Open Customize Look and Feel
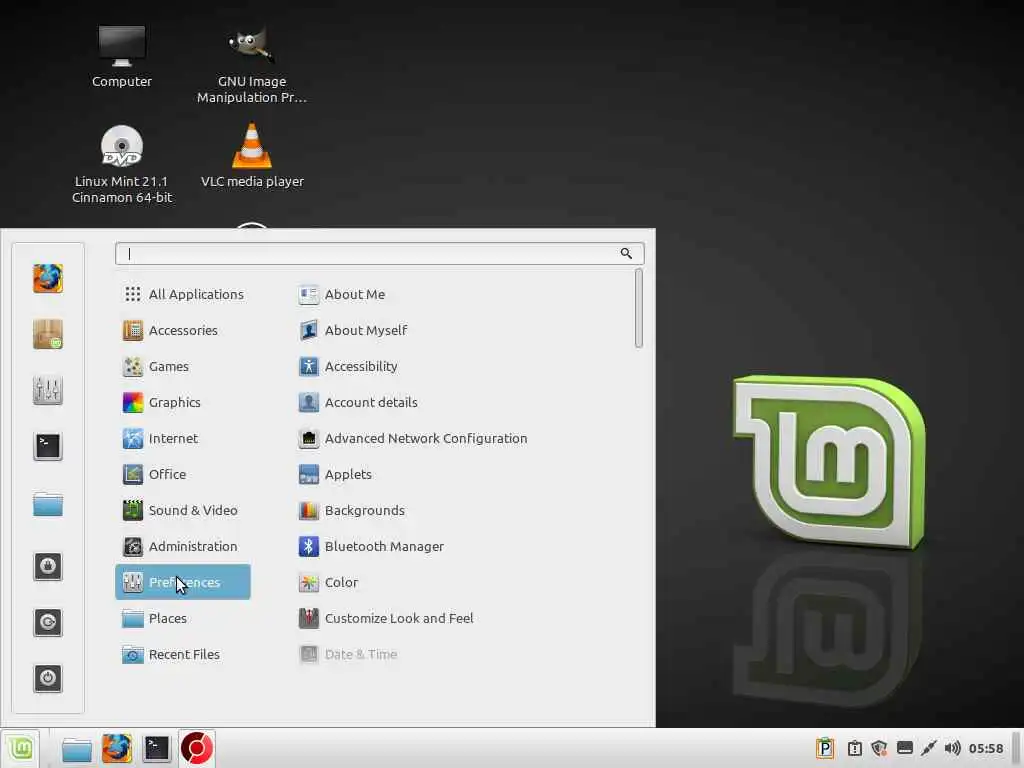The height and width of the screenshot is (768, 1024). click(386, 618)
